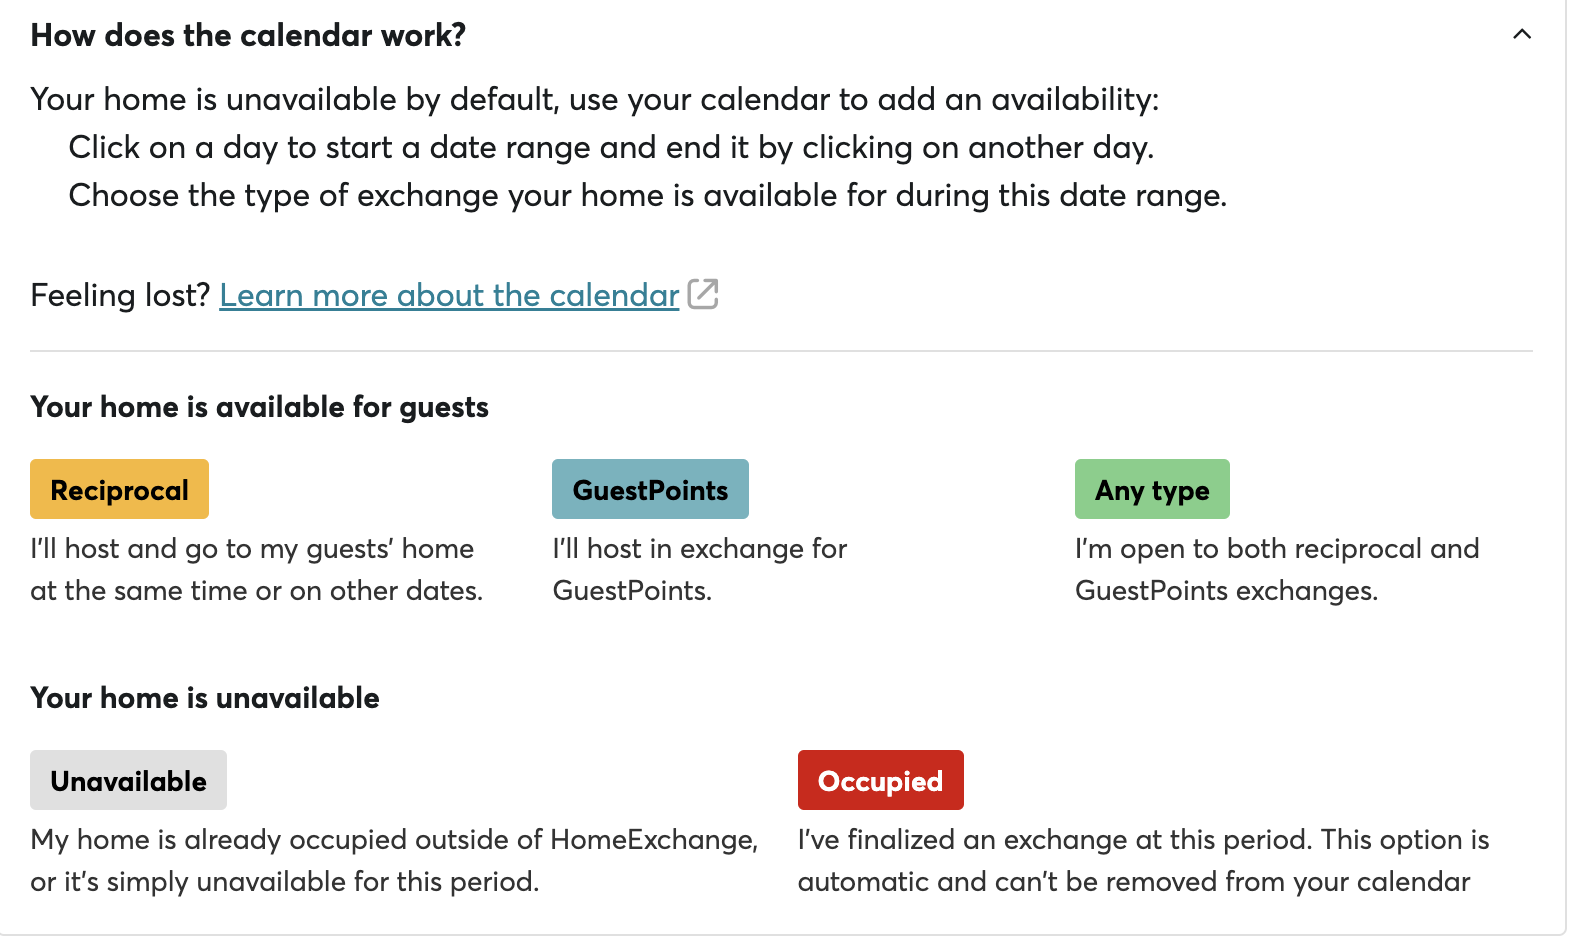Image resolution: width=1570 pixels, height=950 pixels.
Task: Click the "I've finalized an exchange" description
Action: click(1143, 861)
